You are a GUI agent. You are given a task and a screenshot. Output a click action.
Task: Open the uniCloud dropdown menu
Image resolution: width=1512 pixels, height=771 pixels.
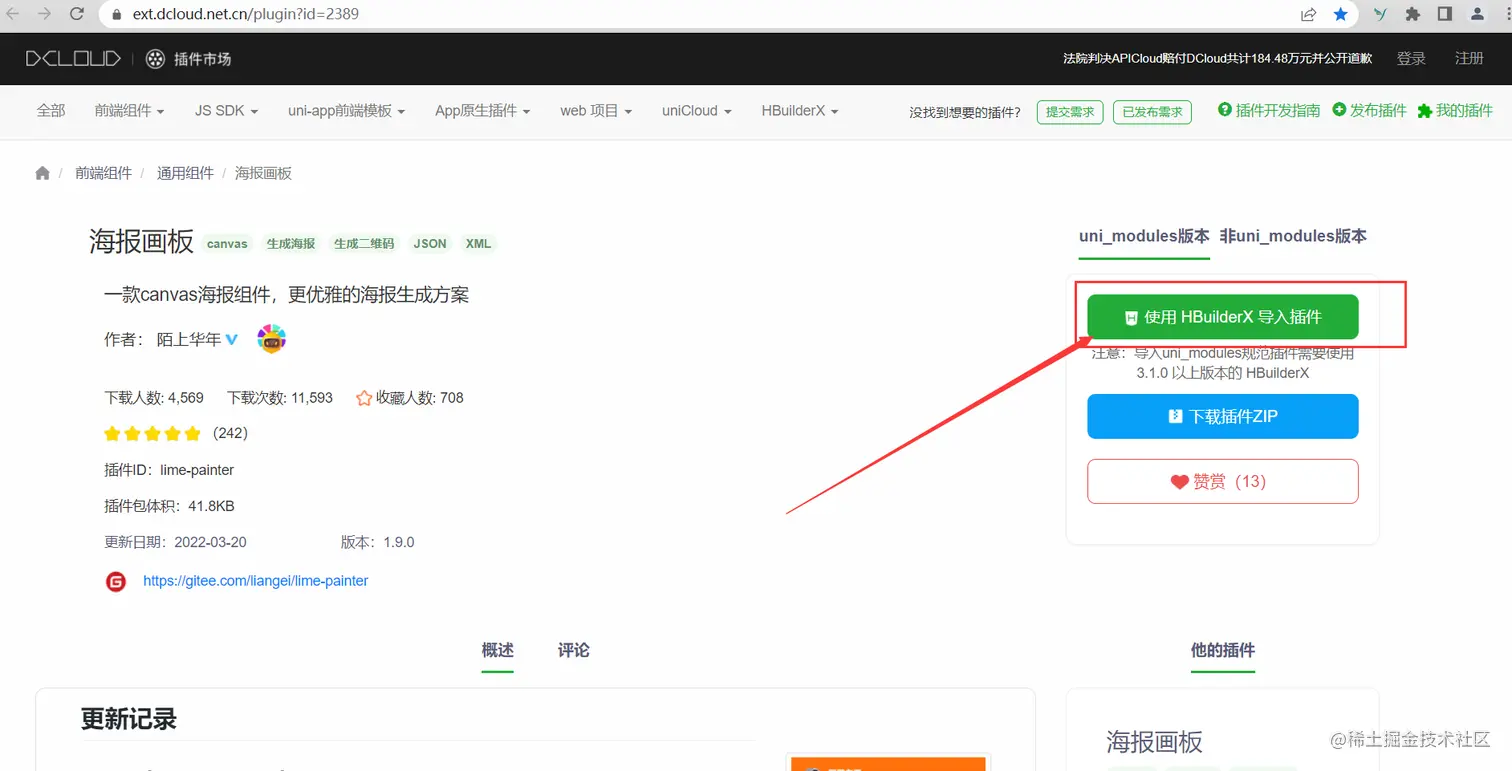(696, 111)
